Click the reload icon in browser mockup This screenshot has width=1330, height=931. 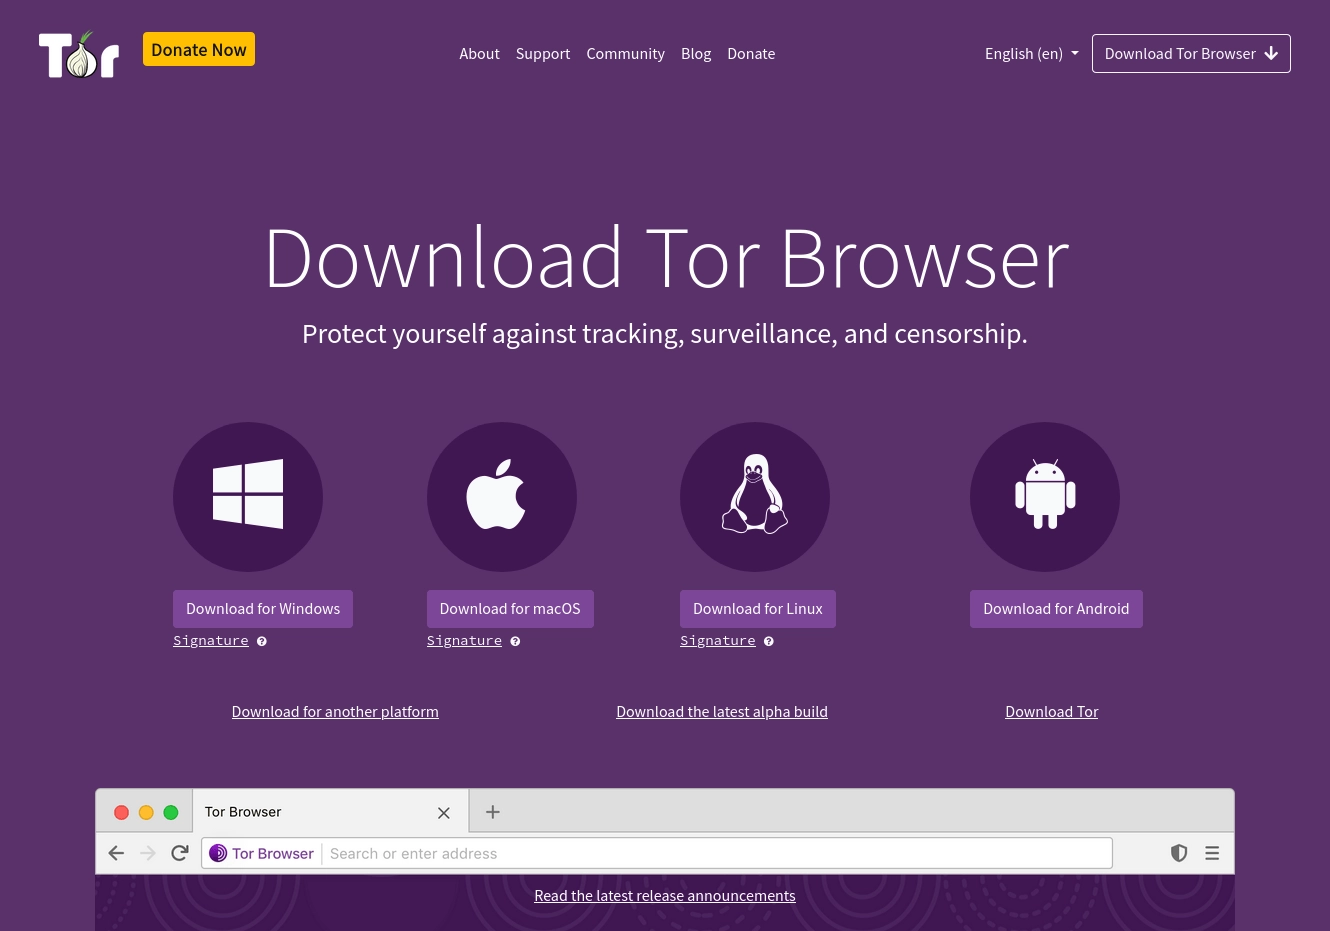point(180,853)
